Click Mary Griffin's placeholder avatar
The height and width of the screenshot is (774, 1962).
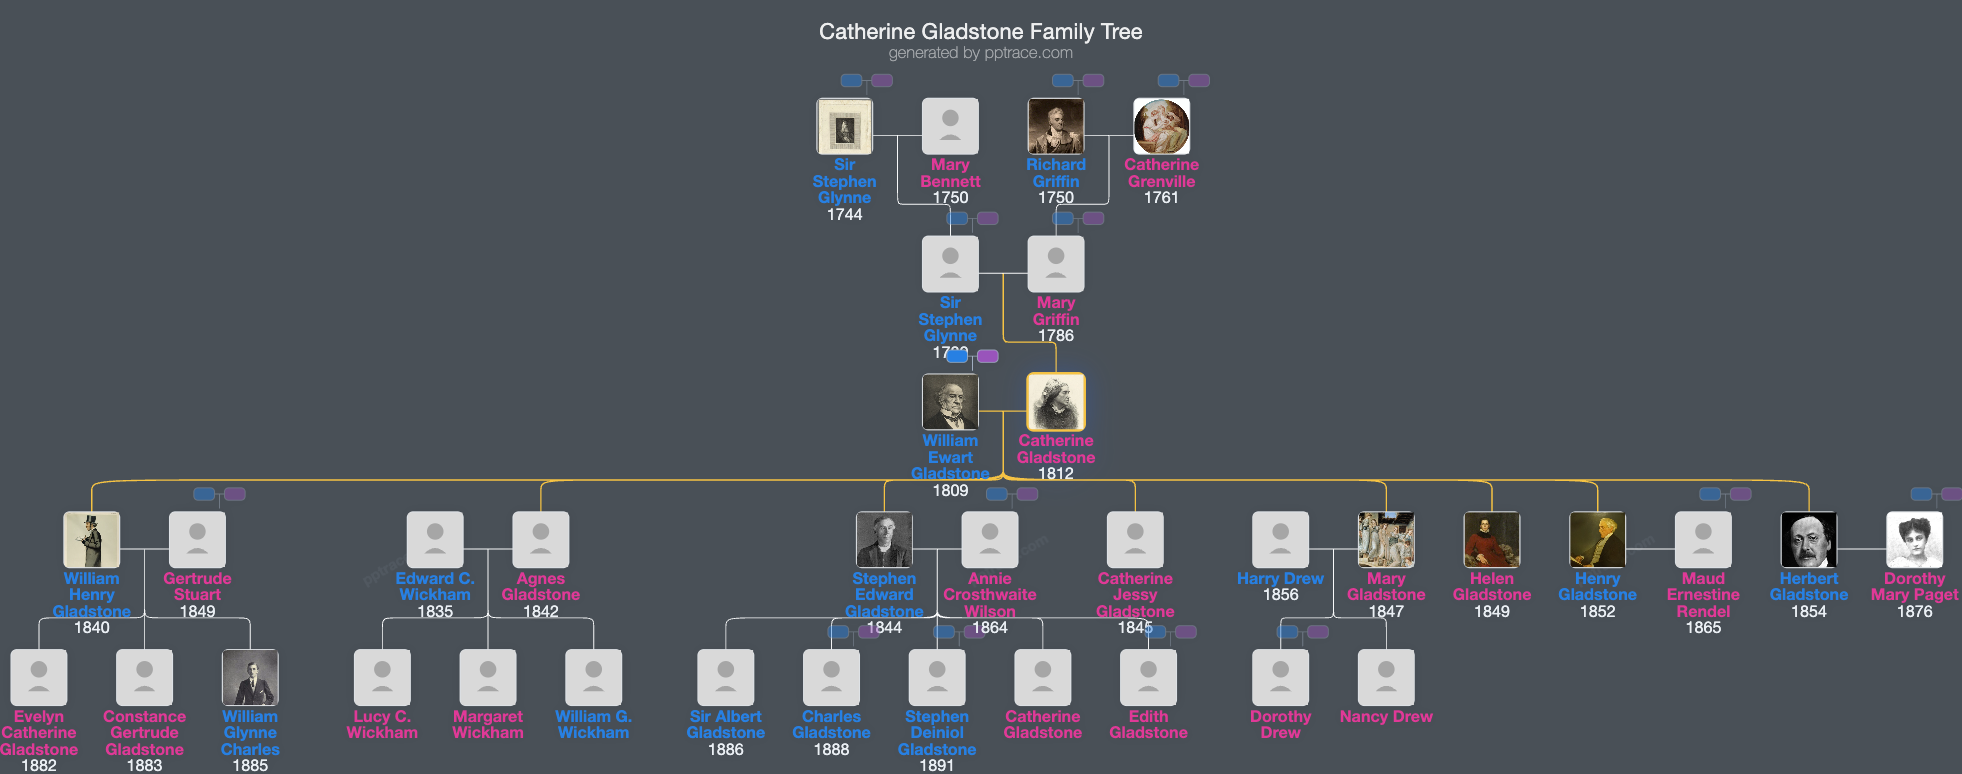1056,264
